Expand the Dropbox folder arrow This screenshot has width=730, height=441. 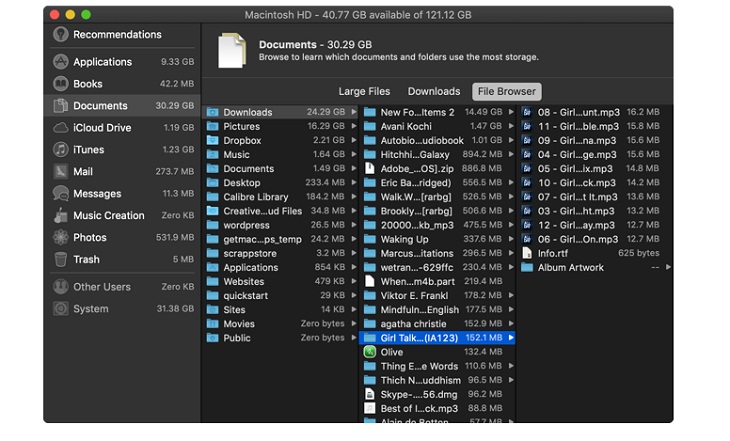(354, 140)
